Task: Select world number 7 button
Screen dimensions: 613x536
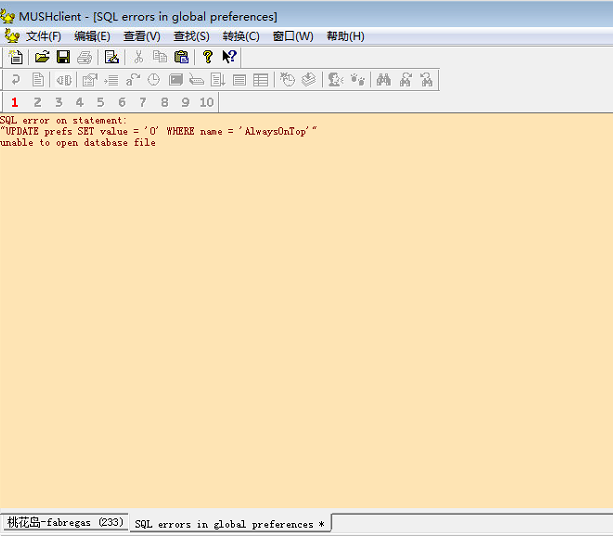Action: [x=143, y=102]
